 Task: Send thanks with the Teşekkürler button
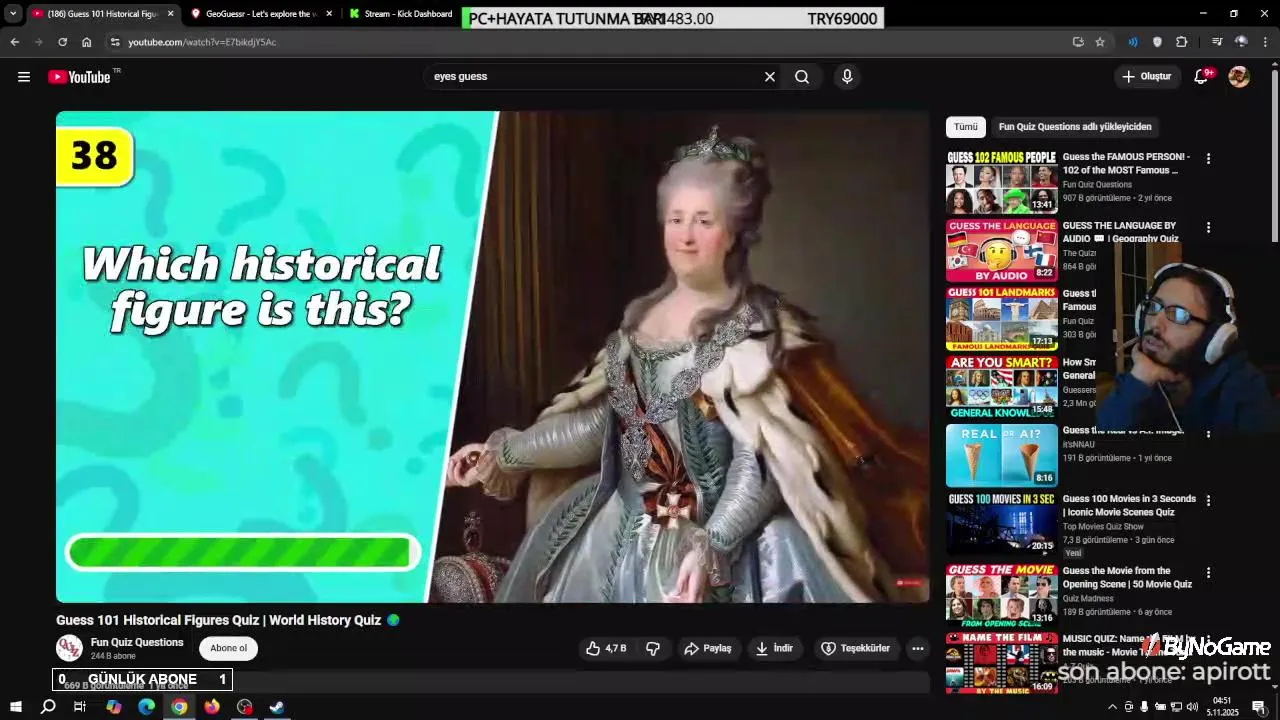coord(856,648)
